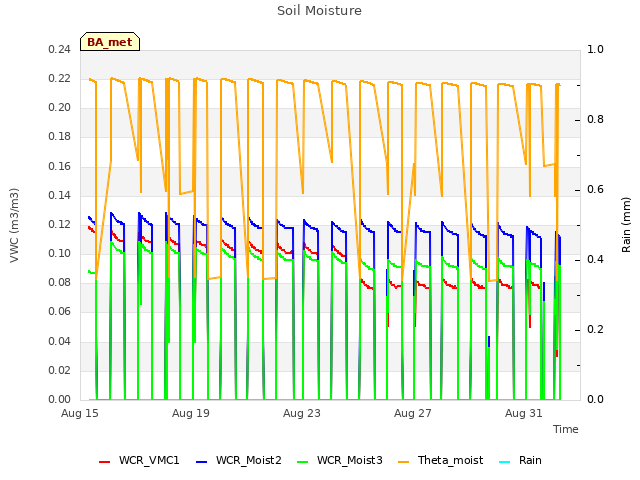This screenshot has width=640, height=480.
Task: Click the 0.2 right axis value
Action: [x=595, y=329]
